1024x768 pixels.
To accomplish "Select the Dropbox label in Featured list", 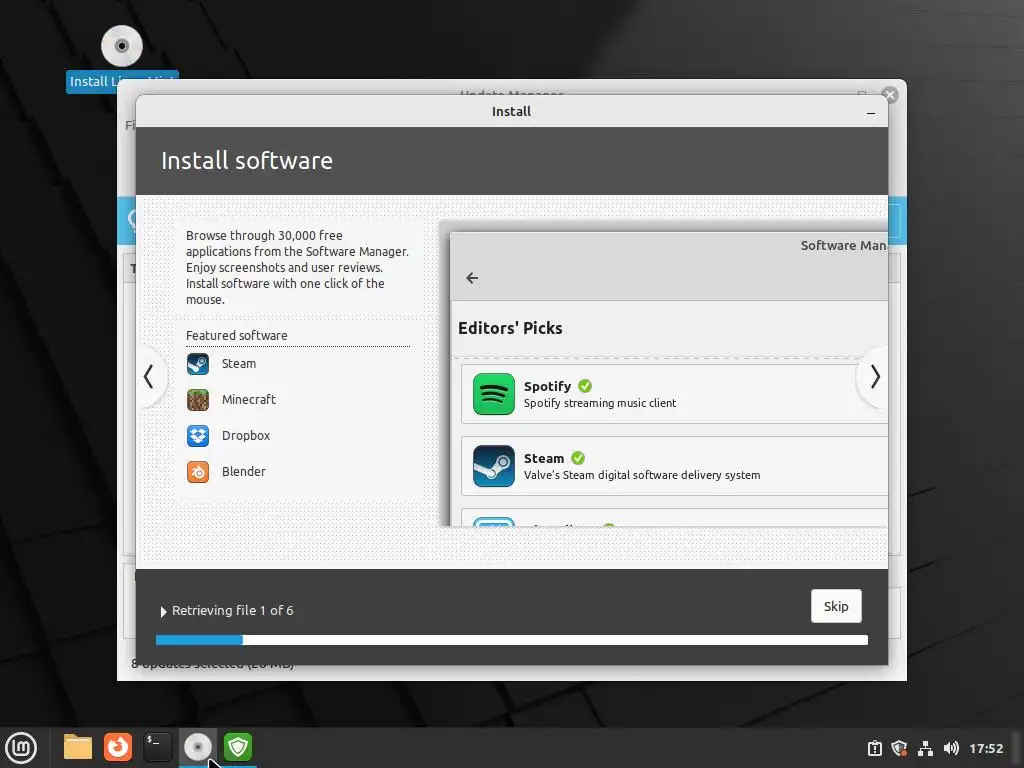I will click(x=246, y=436).
